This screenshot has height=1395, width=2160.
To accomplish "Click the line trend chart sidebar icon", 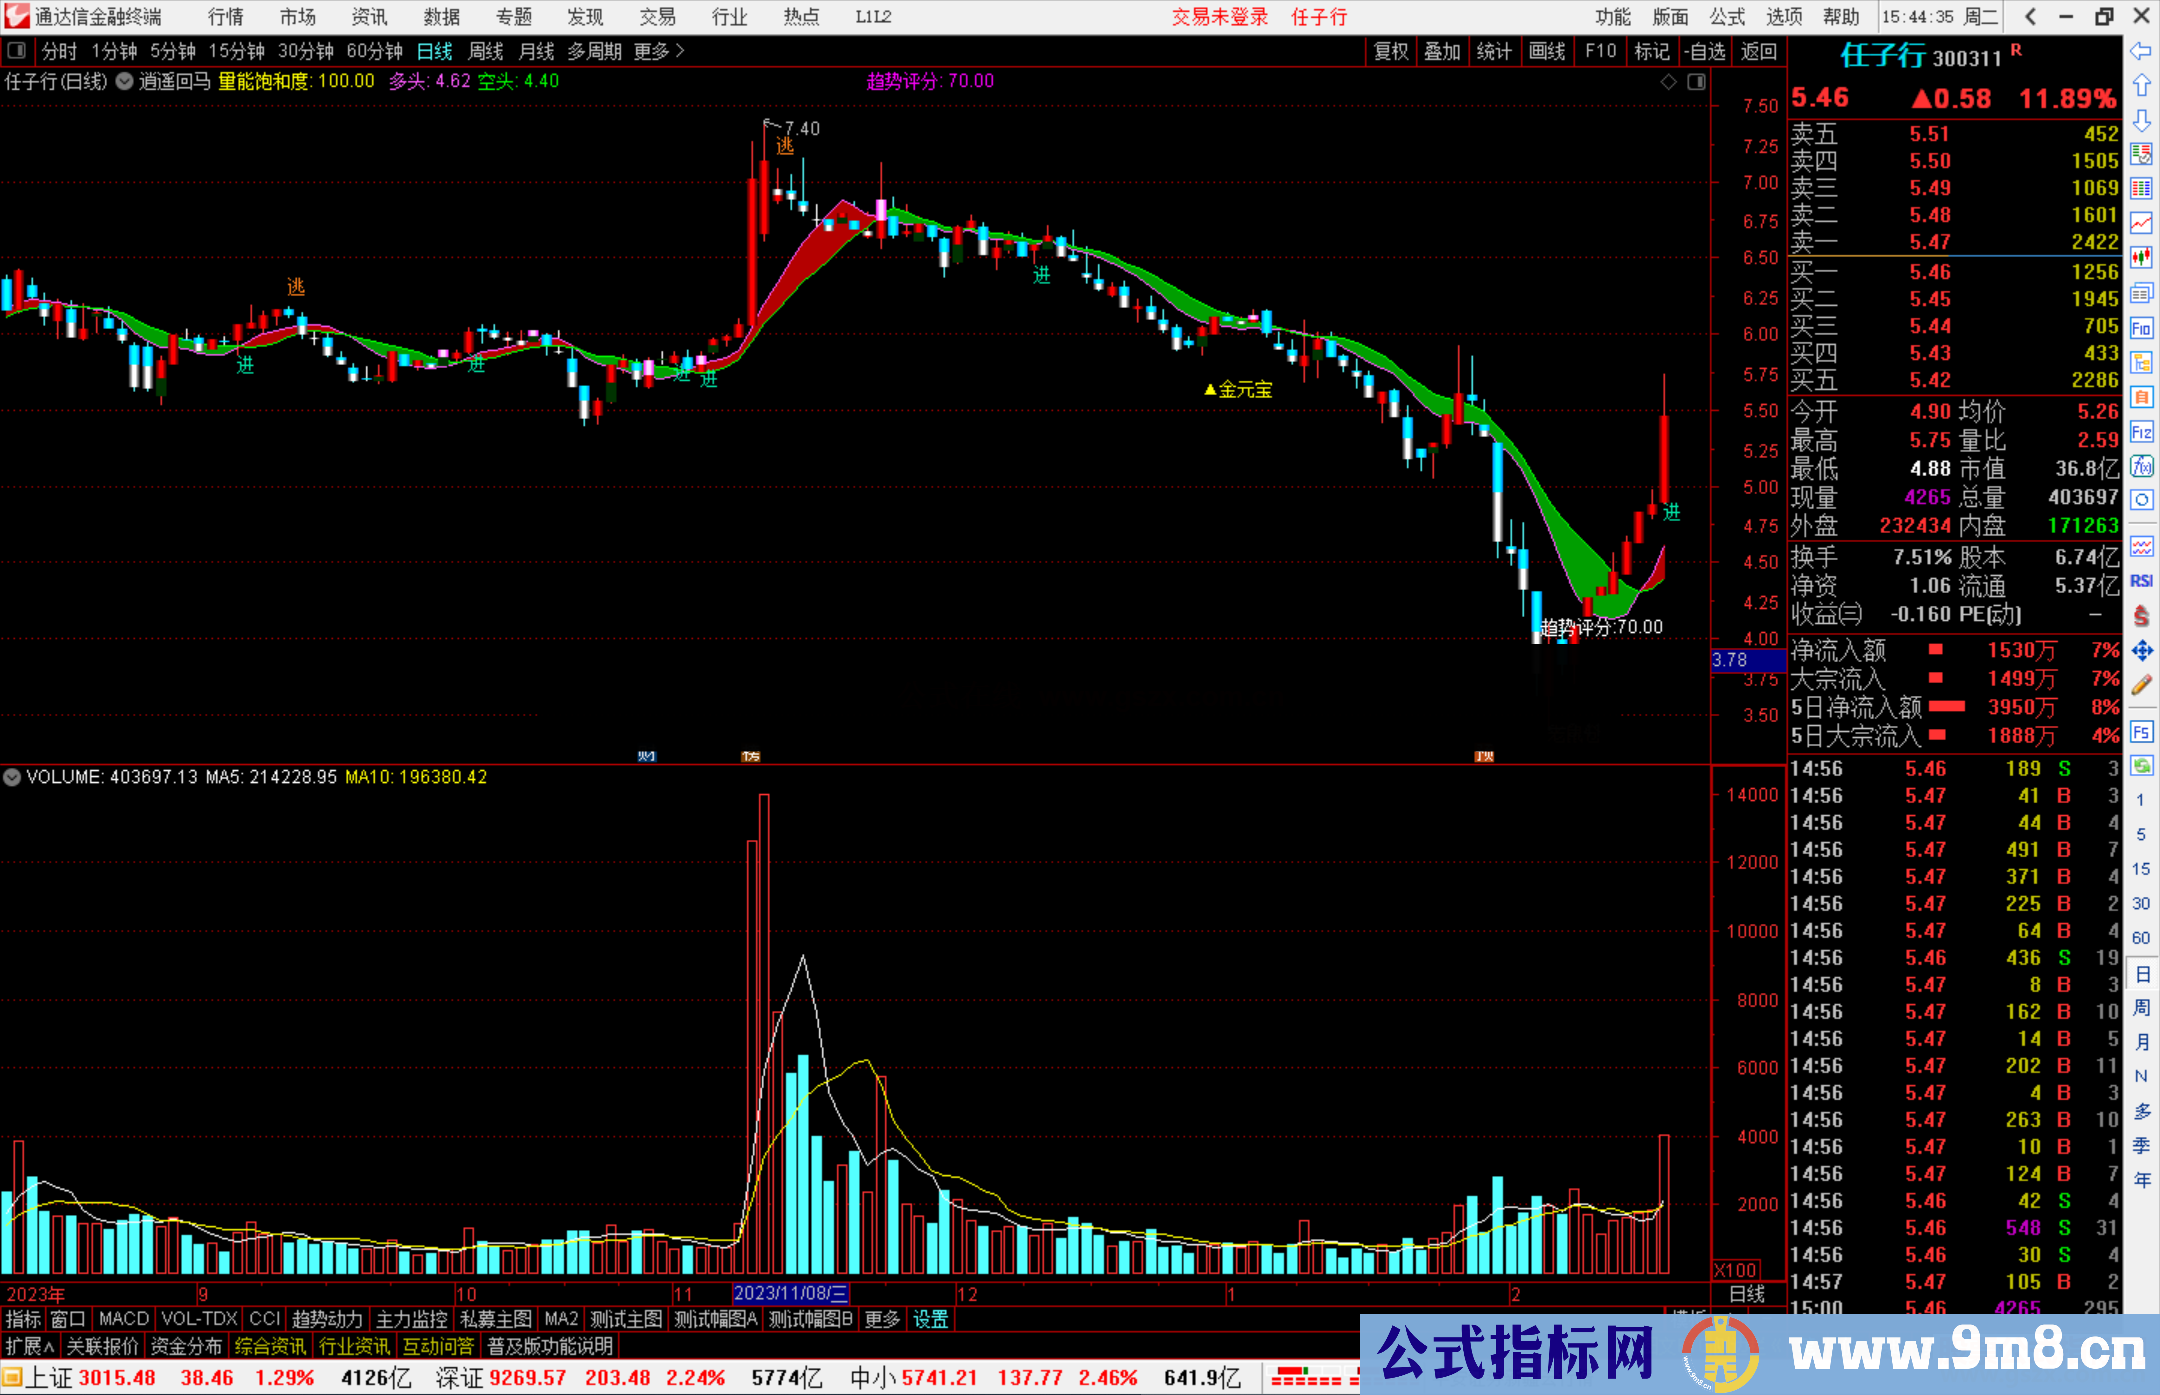I will (2141, 222).
